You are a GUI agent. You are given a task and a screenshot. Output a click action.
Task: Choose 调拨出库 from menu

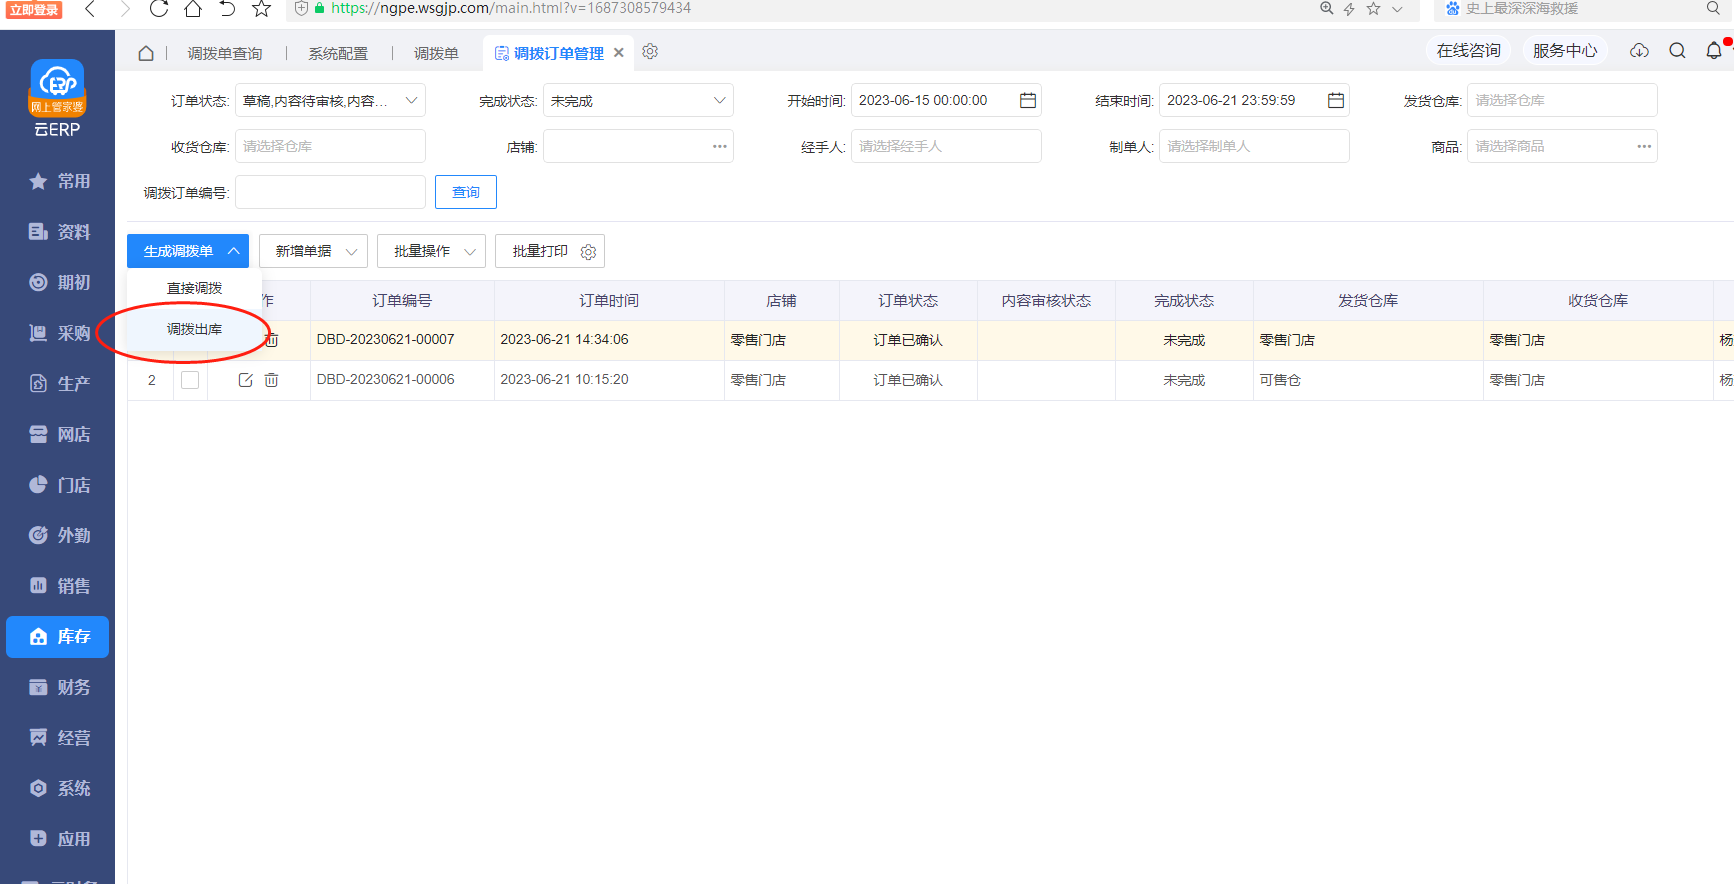194,329
